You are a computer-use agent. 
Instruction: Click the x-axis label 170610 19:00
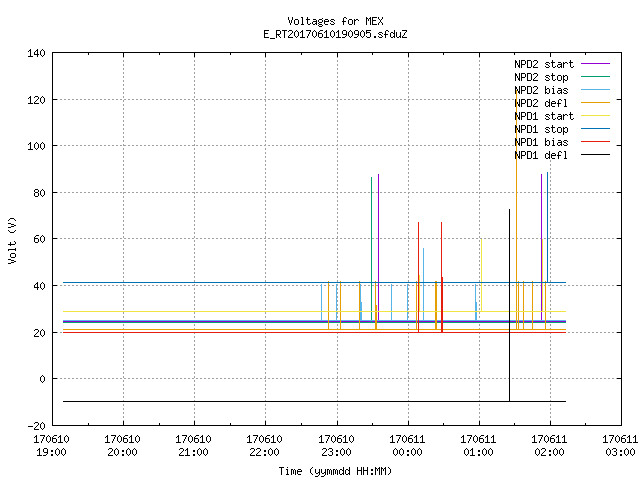[51, 446]
